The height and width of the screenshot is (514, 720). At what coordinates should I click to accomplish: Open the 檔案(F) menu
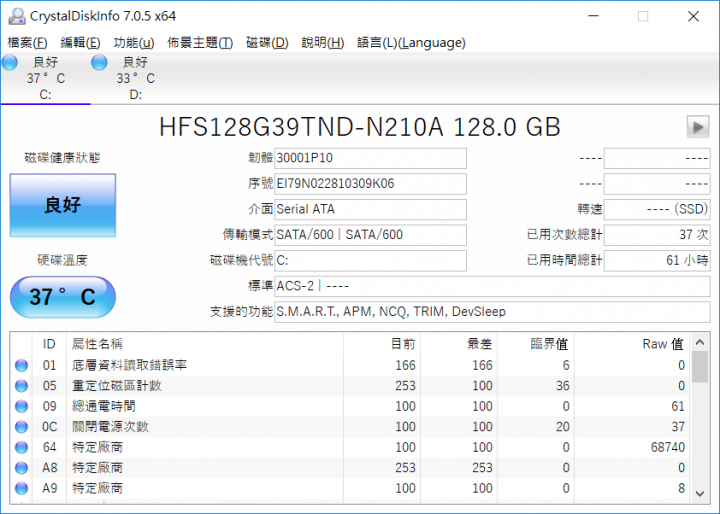click(27, 43)
